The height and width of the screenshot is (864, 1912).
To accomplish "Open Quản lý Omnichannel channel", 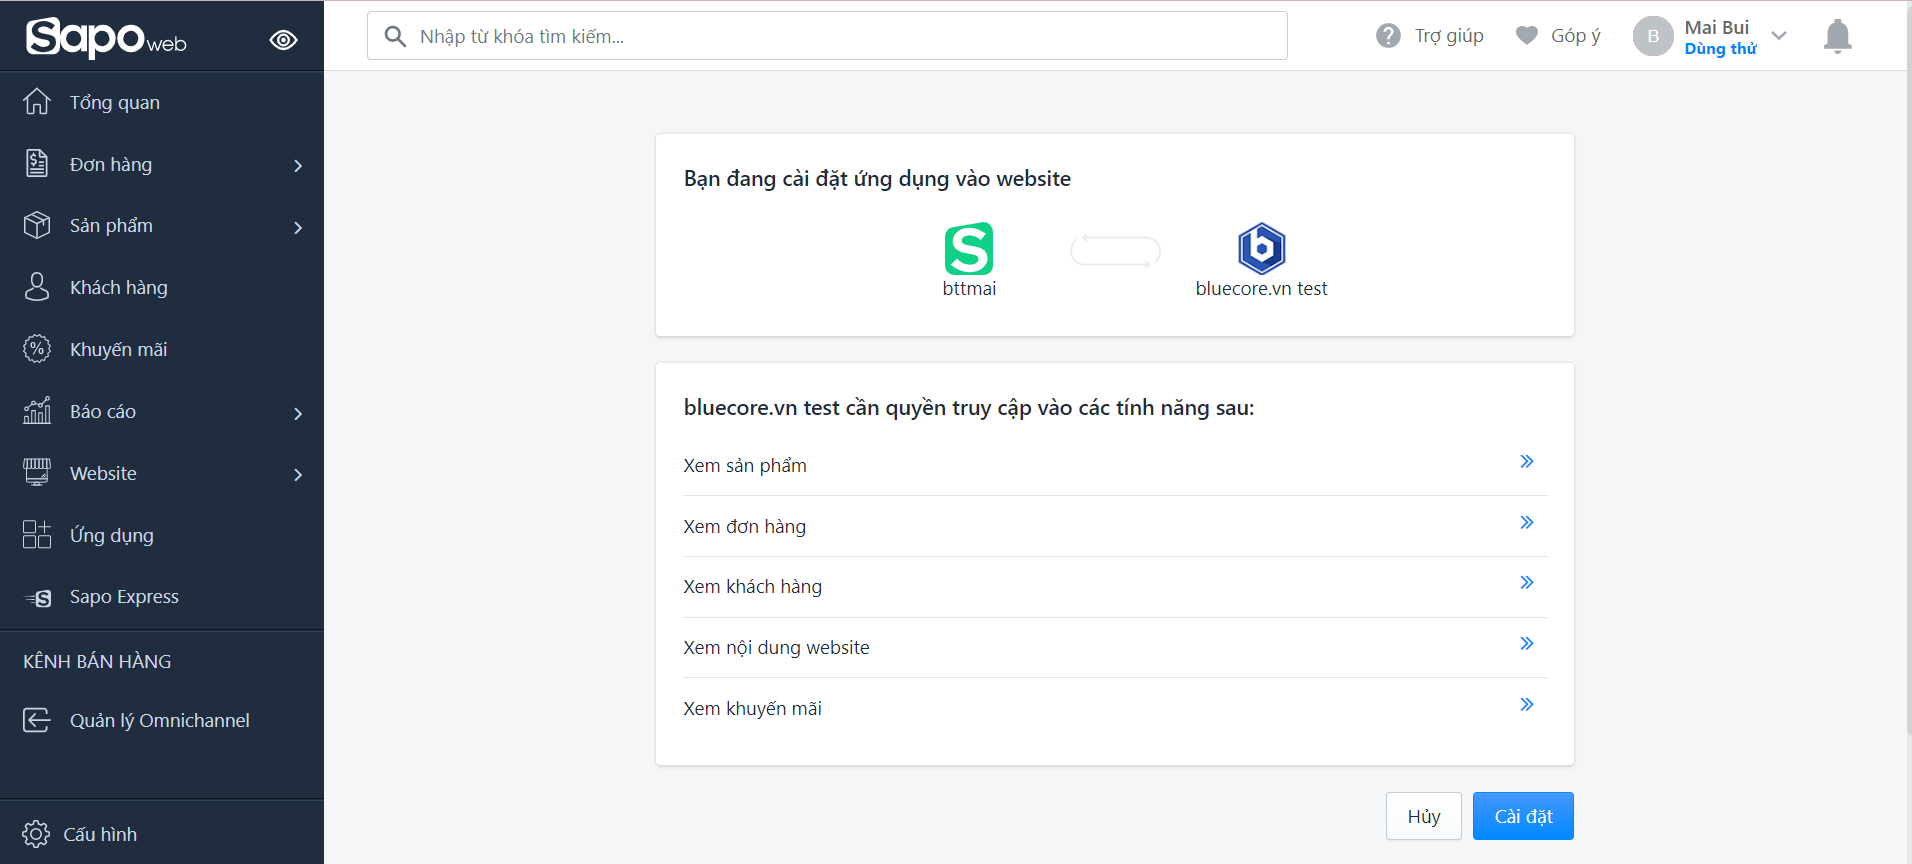I will 159,721.
